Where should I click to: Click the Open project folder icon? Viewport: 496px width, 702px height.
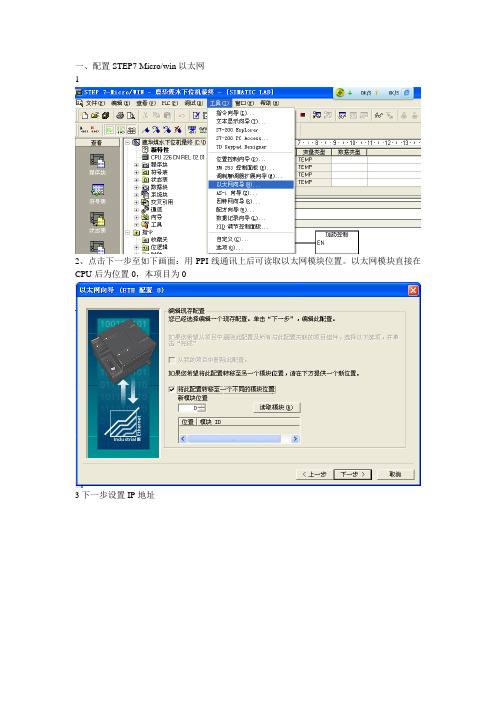tap(94, 116)
